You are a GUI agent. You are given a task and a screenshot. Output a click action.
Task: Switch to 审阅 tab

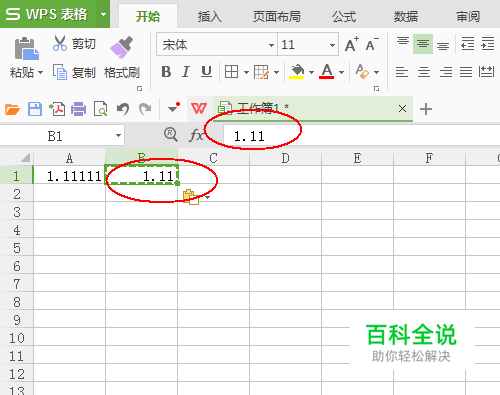click(468, 16)
